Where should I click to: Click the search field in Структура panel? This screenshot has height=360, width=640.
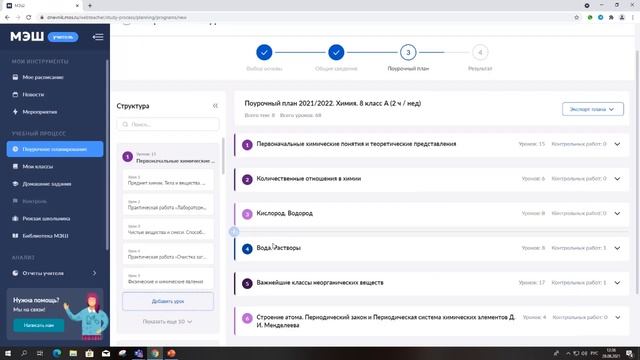168,124
